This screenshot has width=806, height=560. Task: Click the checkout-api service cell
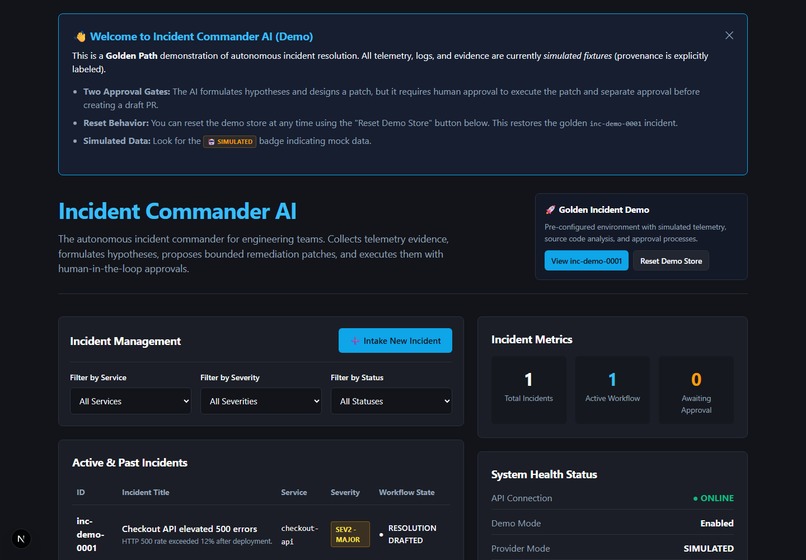click(300, 534)
